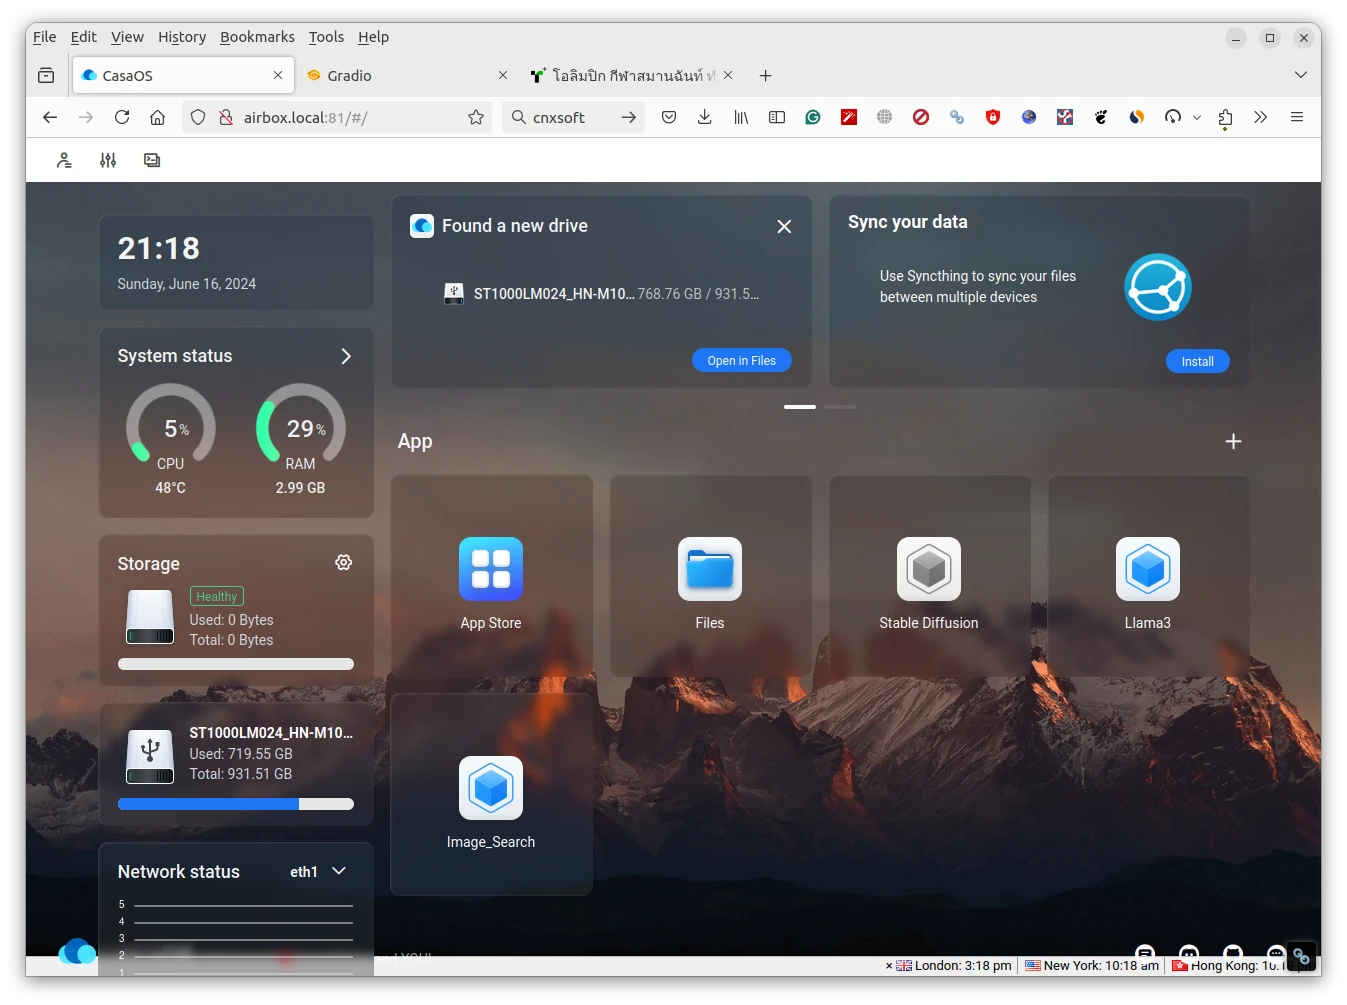Click London 3:18 pm status bar clock

[954, 966]
